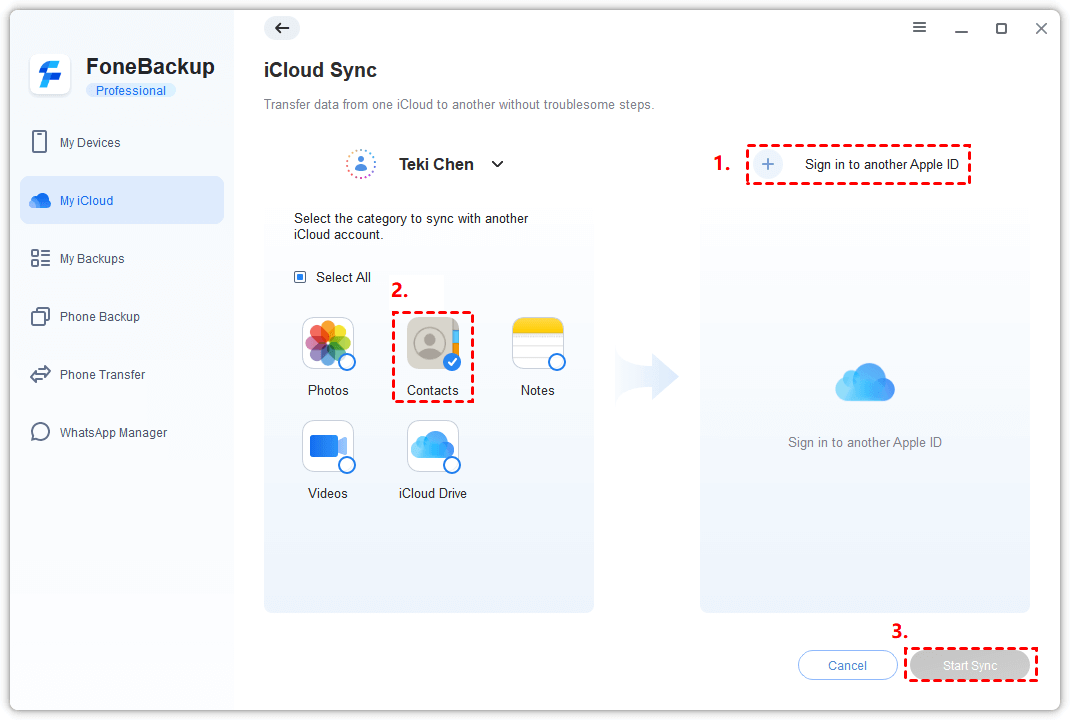This screenshot has width=1070, height=720.
Task: Click the iCloud Sync heading
Action: pyautogui.click(x=320, y=70)
